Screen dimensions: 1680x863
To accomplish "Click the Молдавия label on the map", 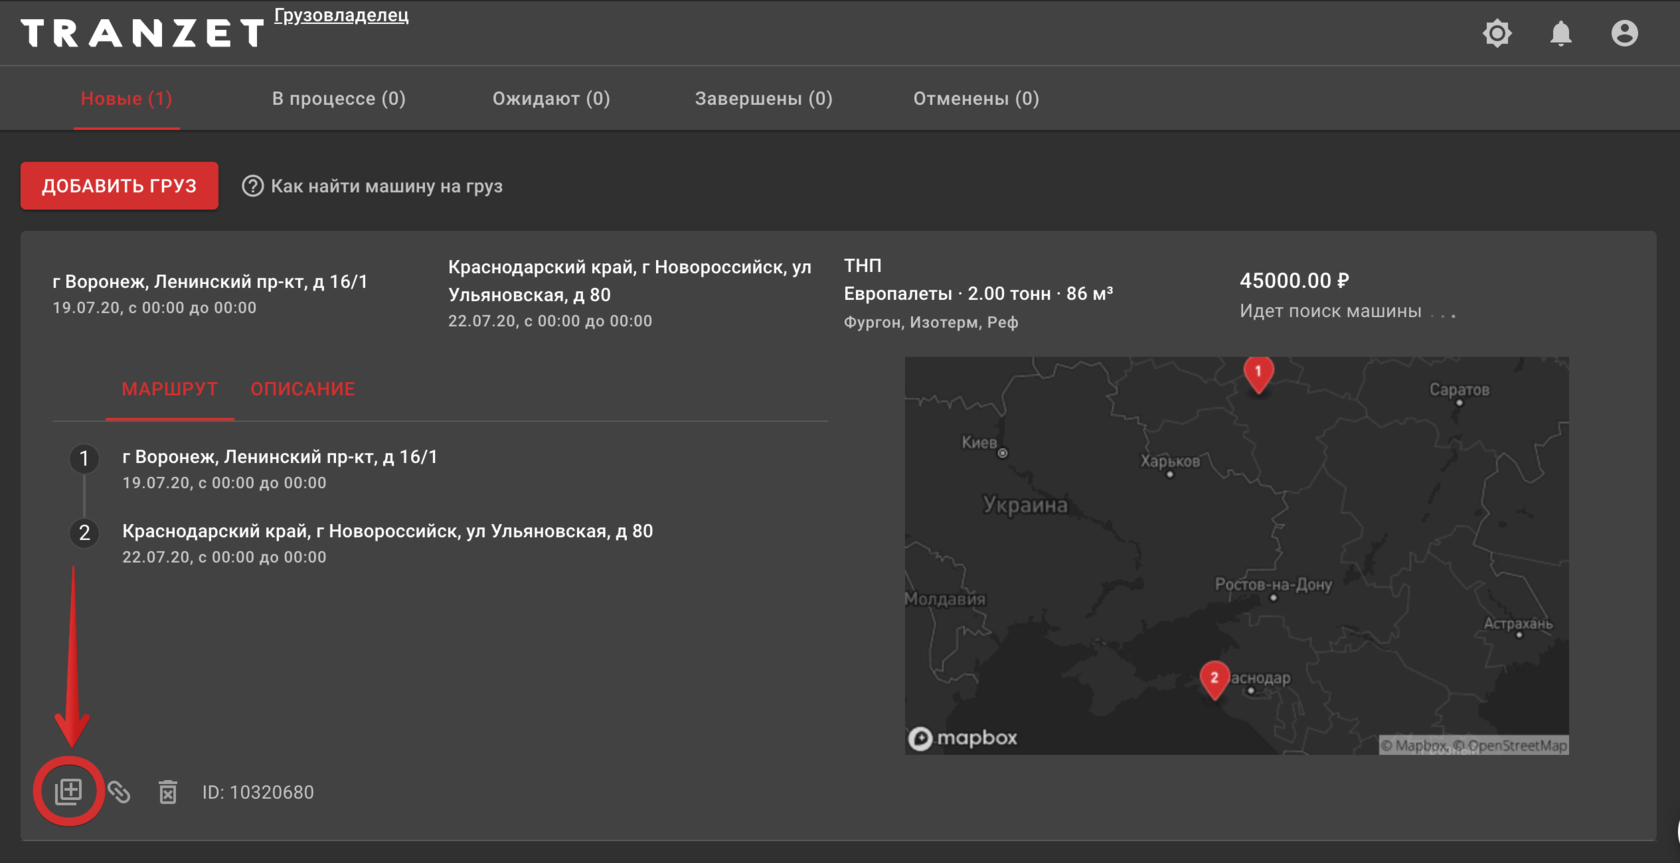I will point(946,600).
